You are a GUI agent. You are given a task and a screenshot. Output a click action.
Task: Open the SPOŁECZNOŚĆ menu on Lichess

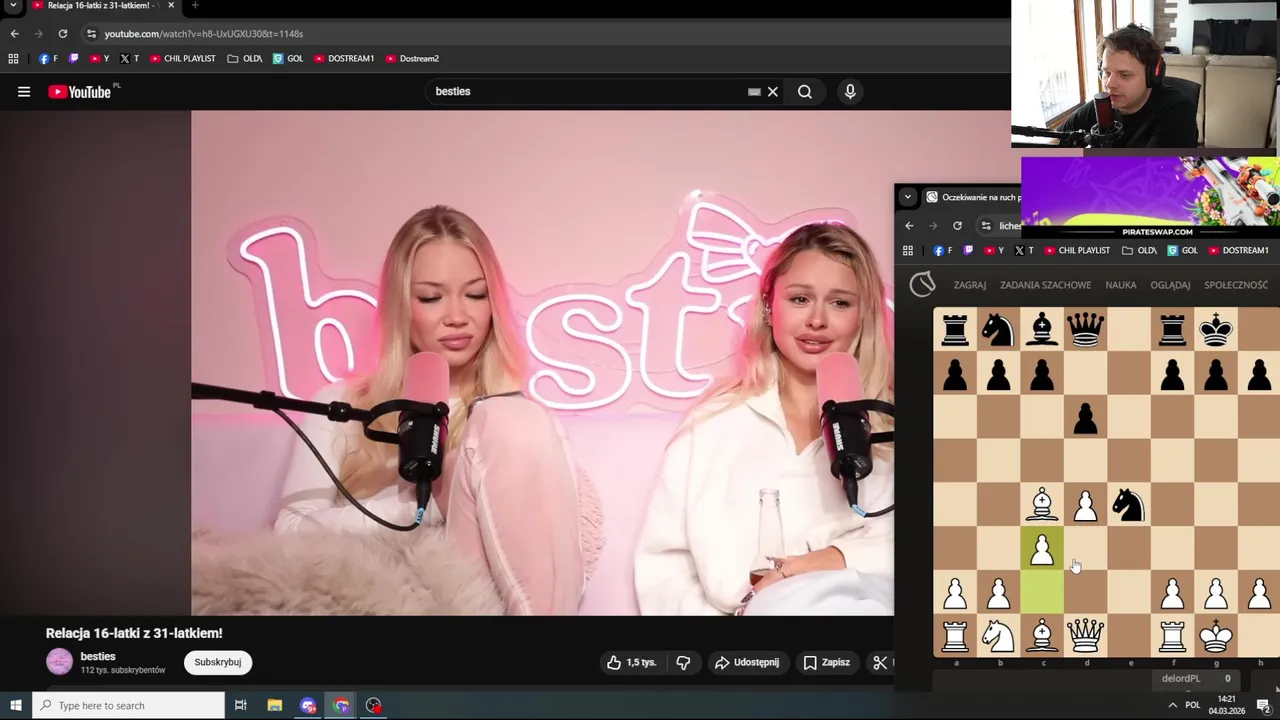[x=1236, y=285]
